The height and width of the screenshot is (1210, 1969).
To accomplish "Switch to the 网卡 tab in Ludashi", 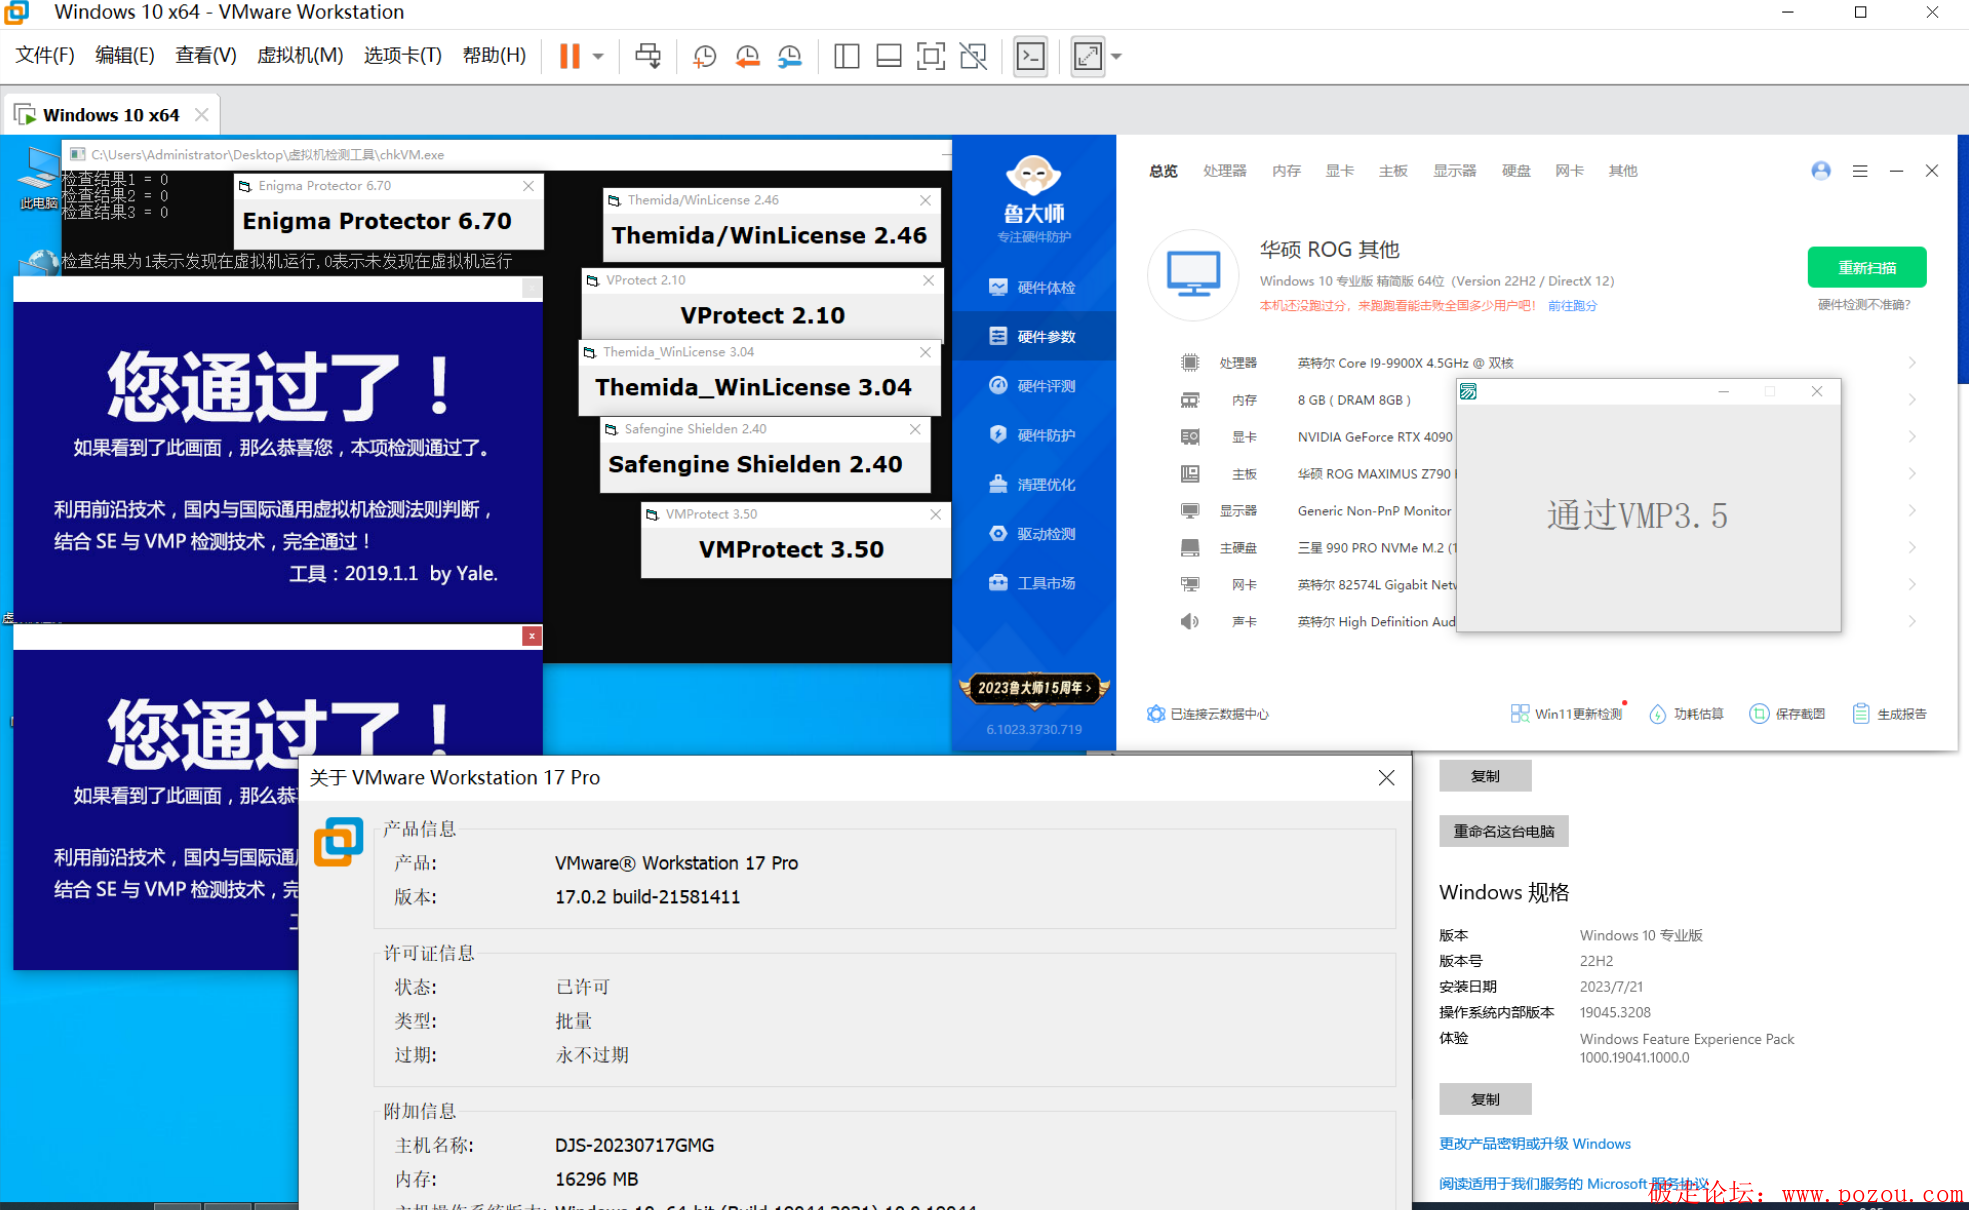I will pyautogui.click(x=1569, y=171).
